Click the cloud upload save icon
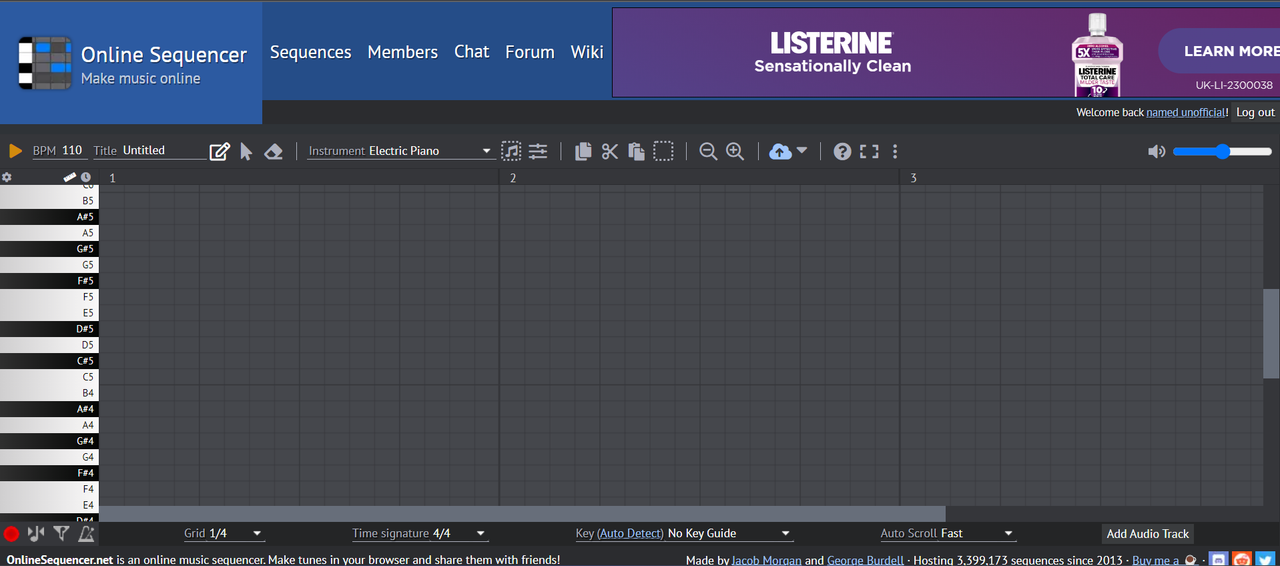This screenshot has height=566, width=1280. point(781,151)
